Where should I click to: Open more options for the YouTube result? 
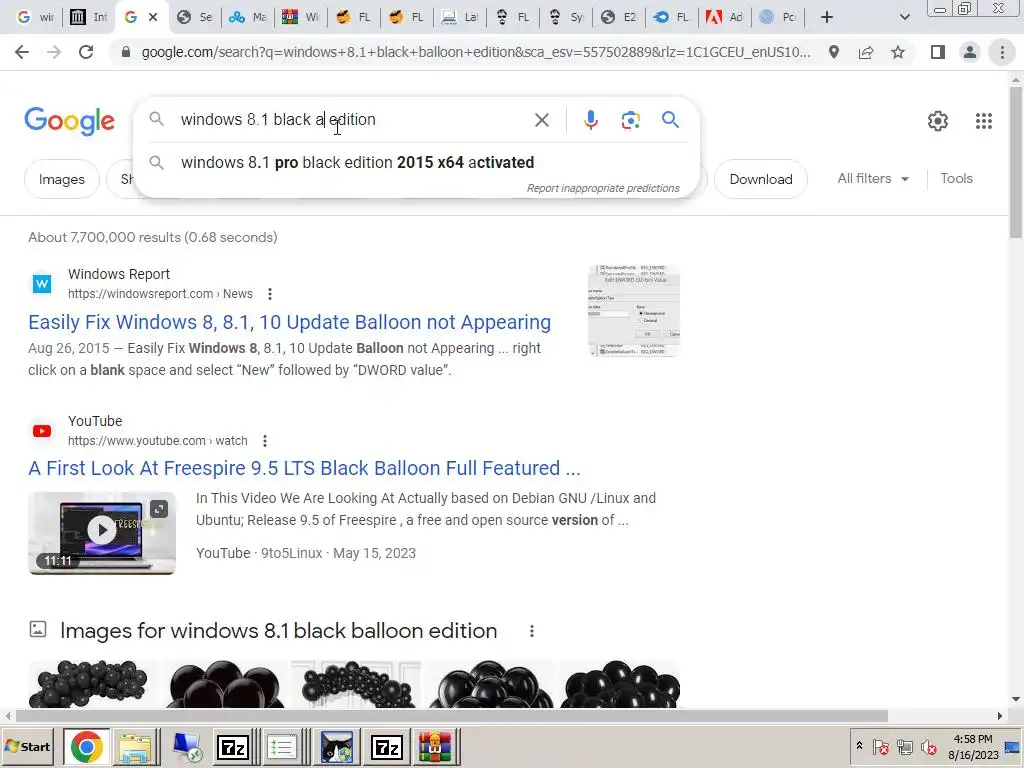coord(264,441)
